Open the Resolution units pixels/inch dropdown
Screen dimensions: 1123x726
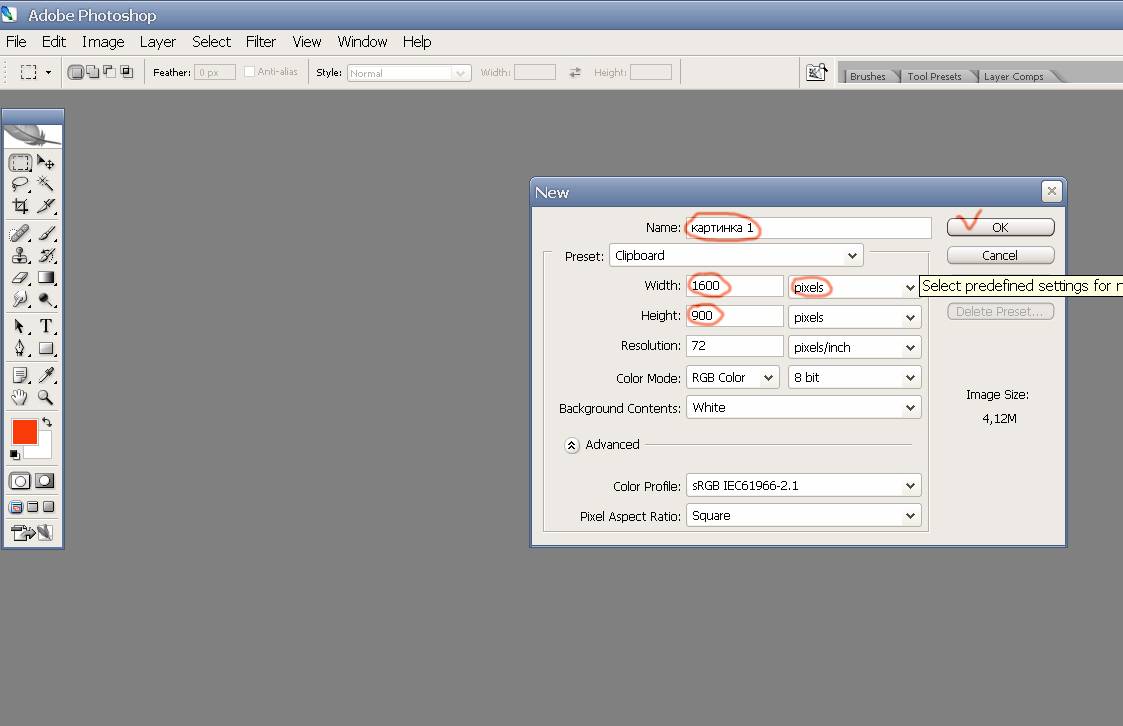tap(854, 347)
